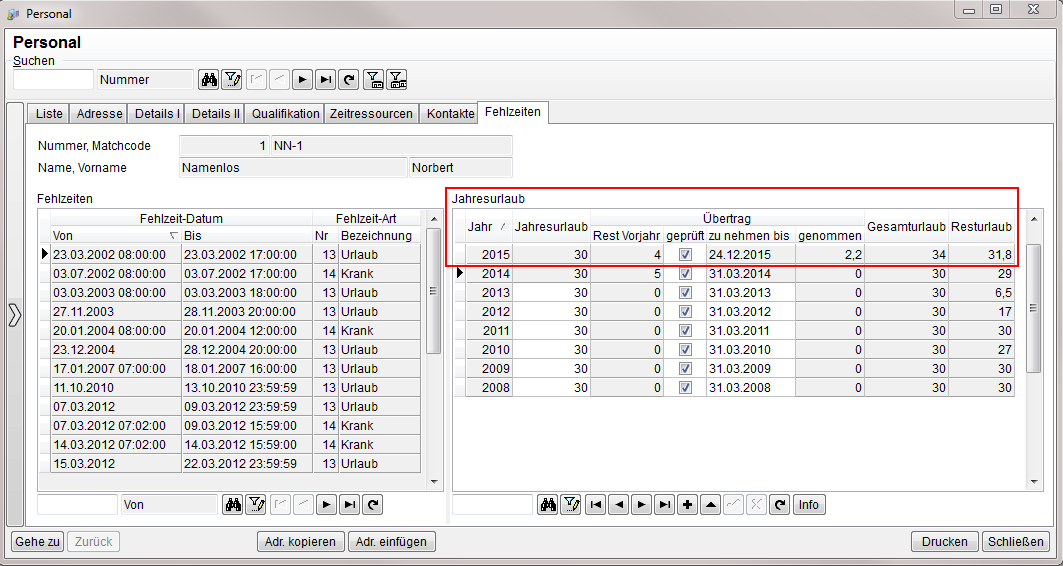Viewport: 1063px width, 566px height.
Task: Sort Jahresurlaub table by Jahr column header
Action: [x=485, y=227]
